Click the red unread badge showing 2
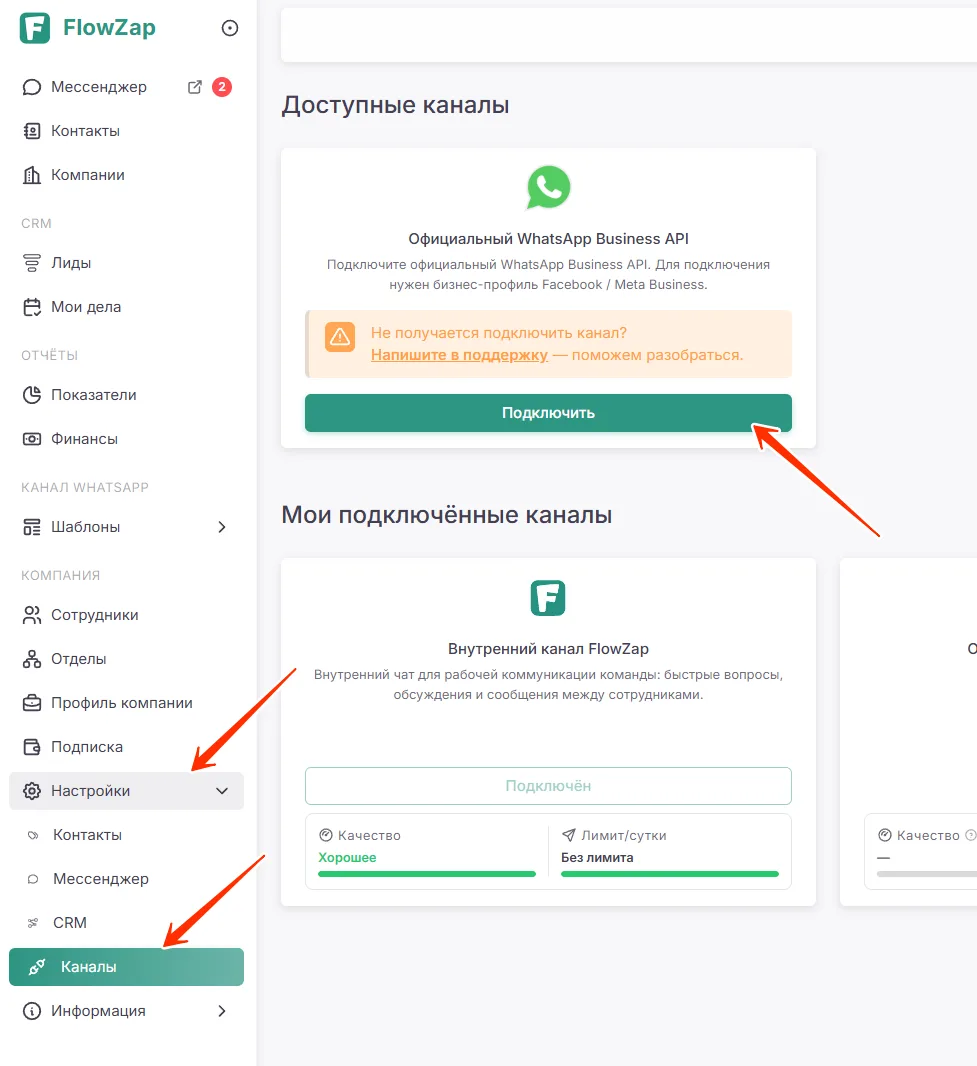977x1066 pixels. tap(222, 87)
